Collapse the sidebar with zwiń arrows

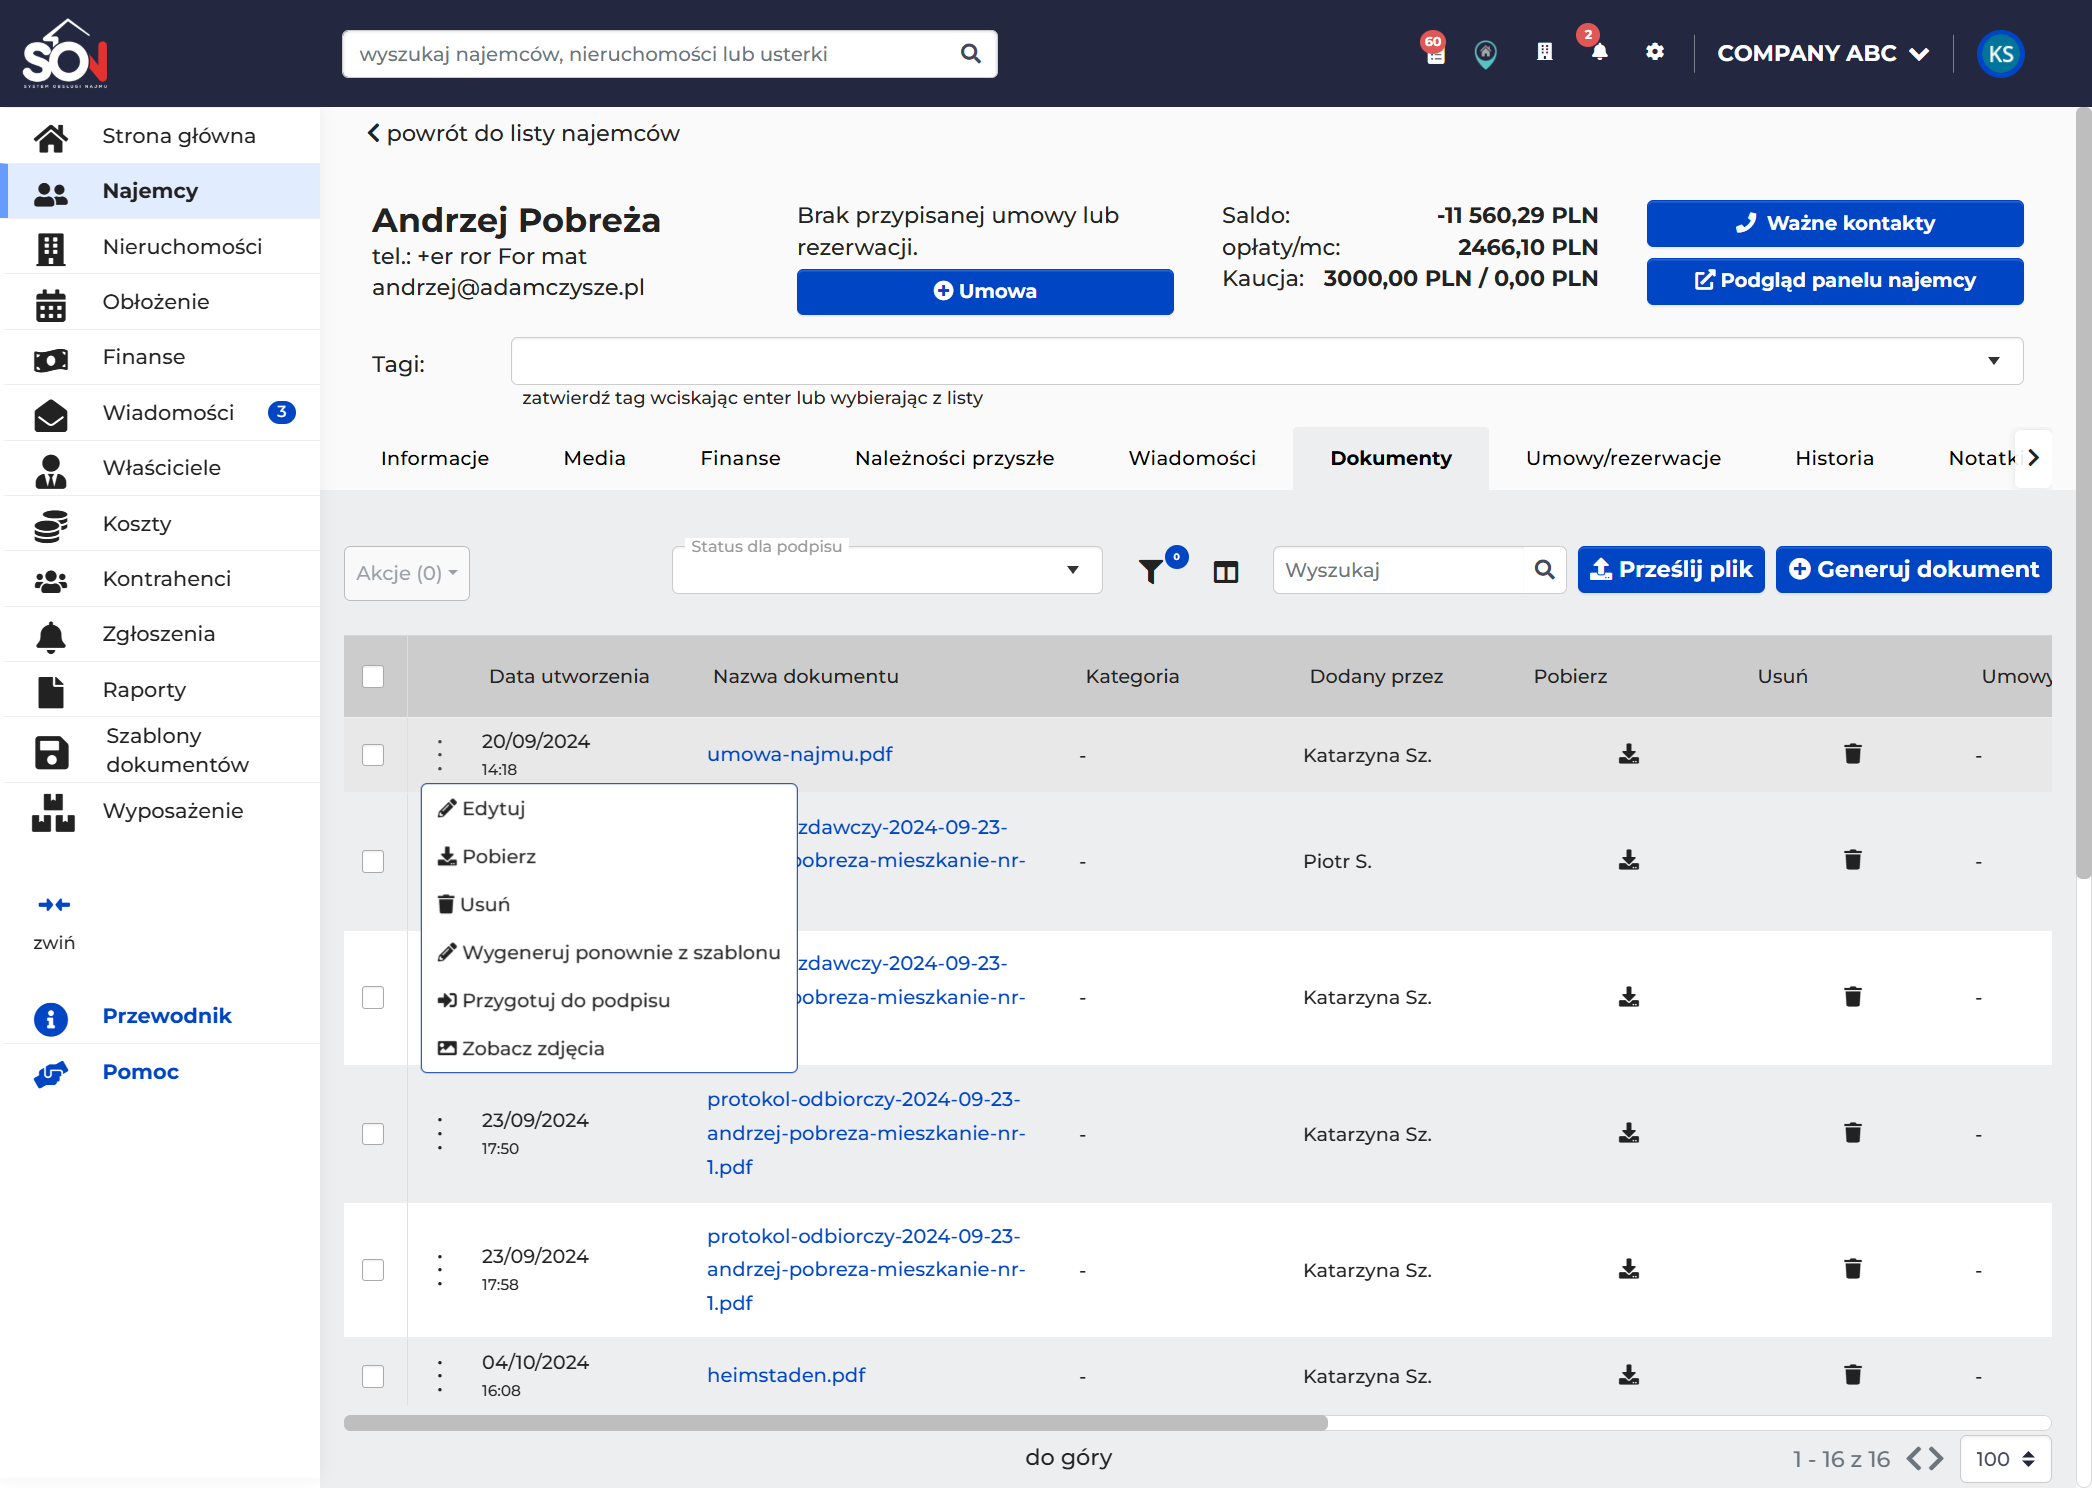[x=54, y=905]
